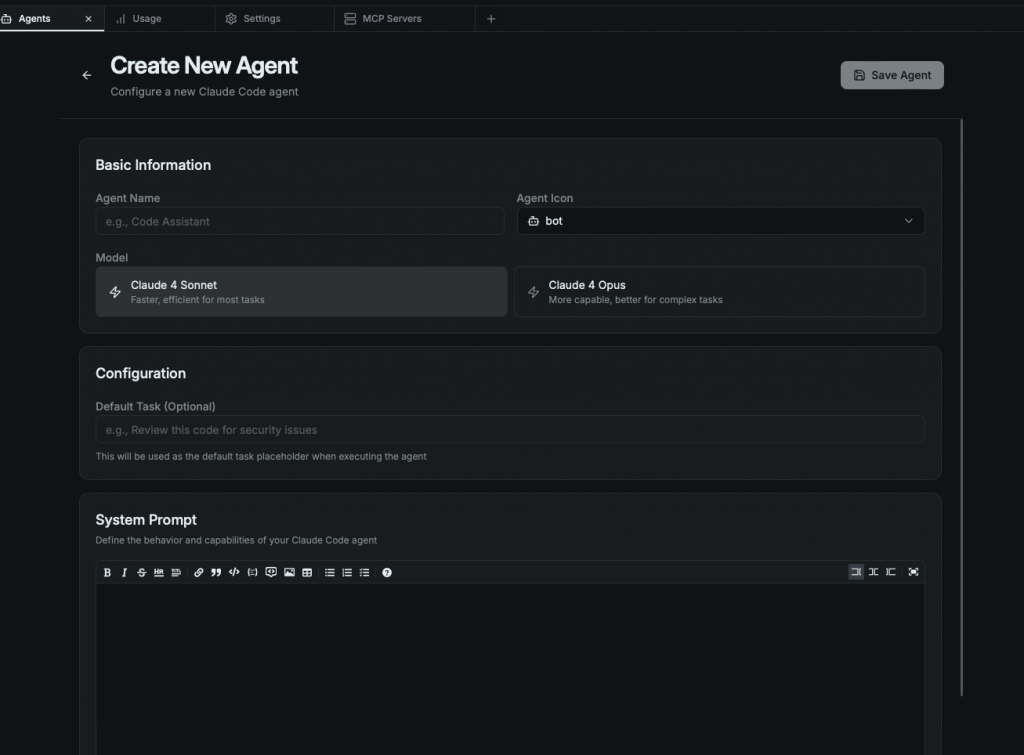Open the editor help question-mark icon
Viewport: 1024px width, 755px height.
387,572
